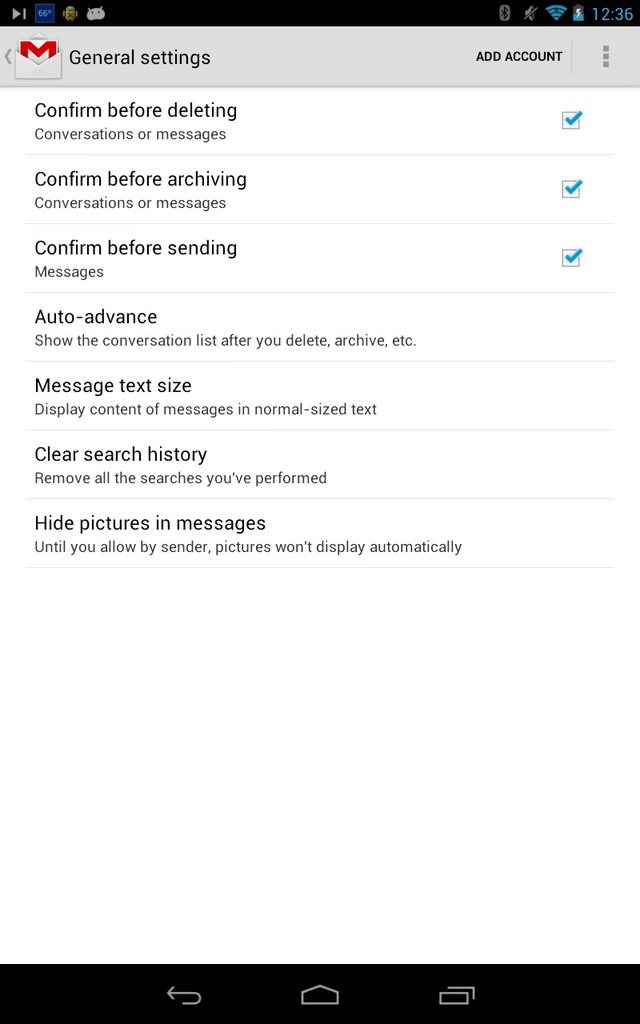
Task: Open the three-dot overflow menu
Action: click(x=605, y=57)
